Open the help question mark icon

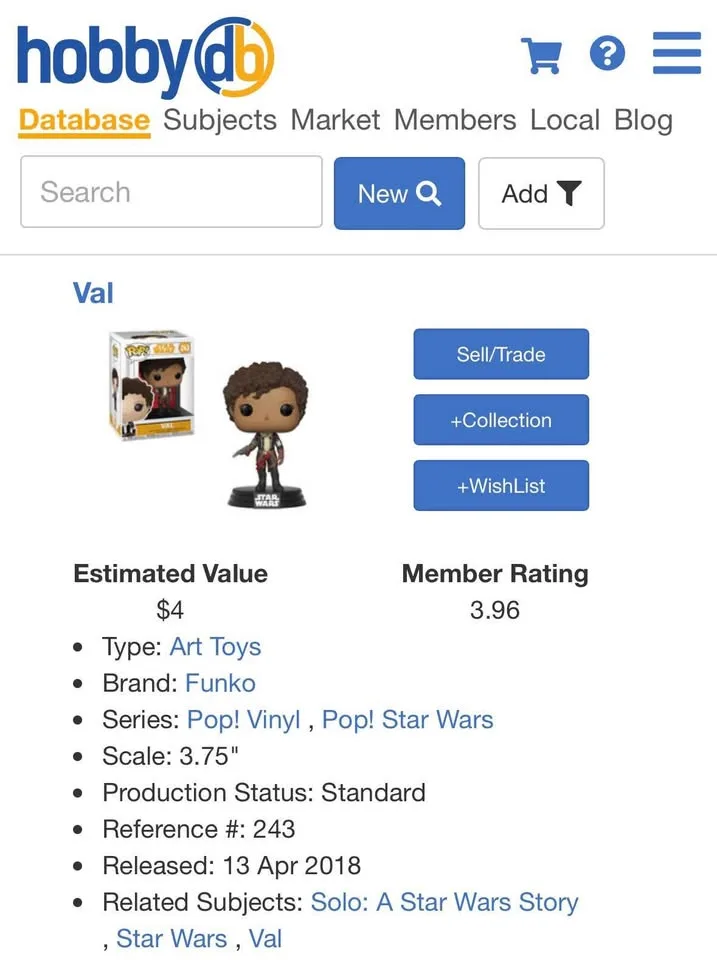point(608,55)
